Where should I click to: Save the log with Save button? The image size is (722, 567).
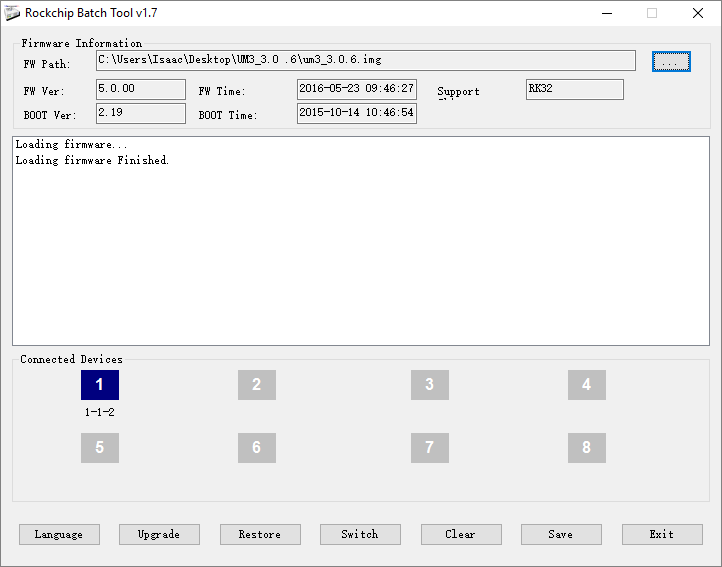pyautogui.click(x=561, y=534)
